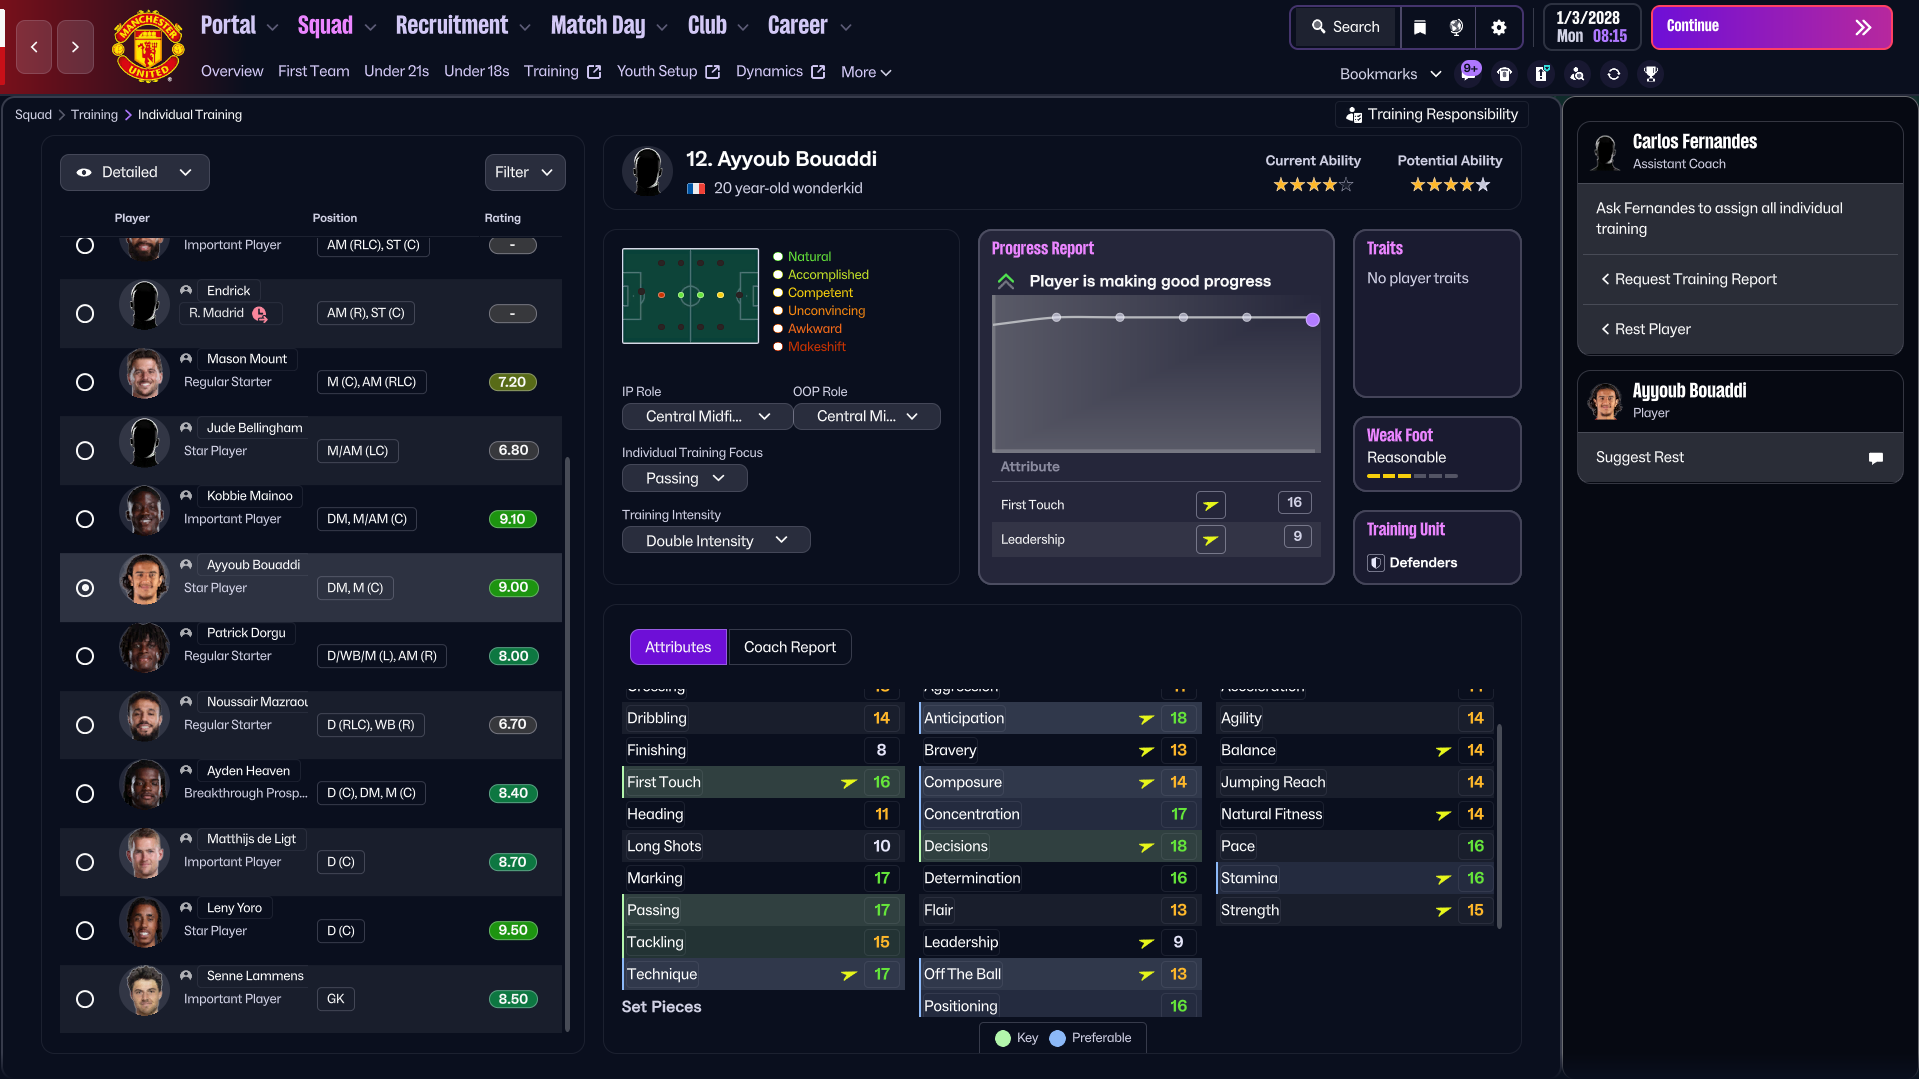Switch to the Attributes tab
This screenshot has width=1919, height=1079.
pyautogui.click(x=678, y=647)
